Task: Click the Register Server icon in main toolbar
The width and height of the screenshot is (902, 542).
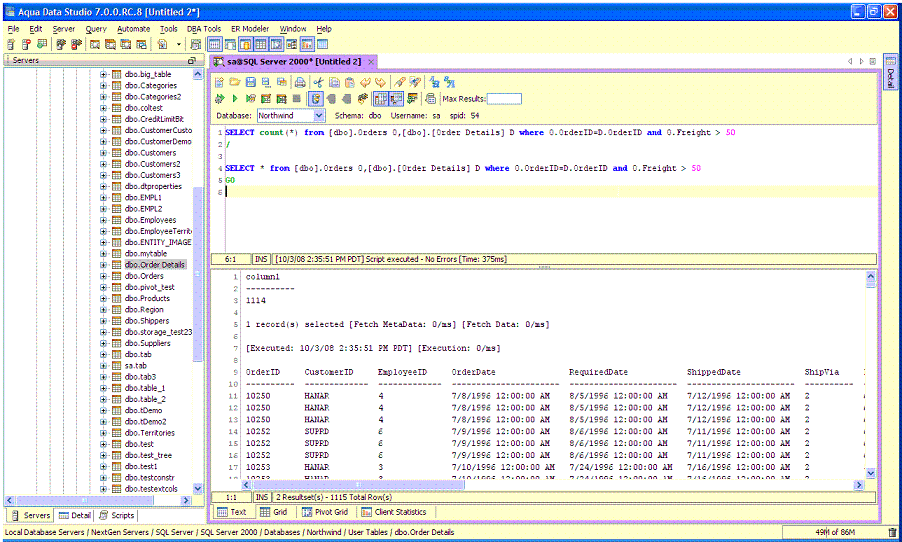Action: (x=10, y=44)
